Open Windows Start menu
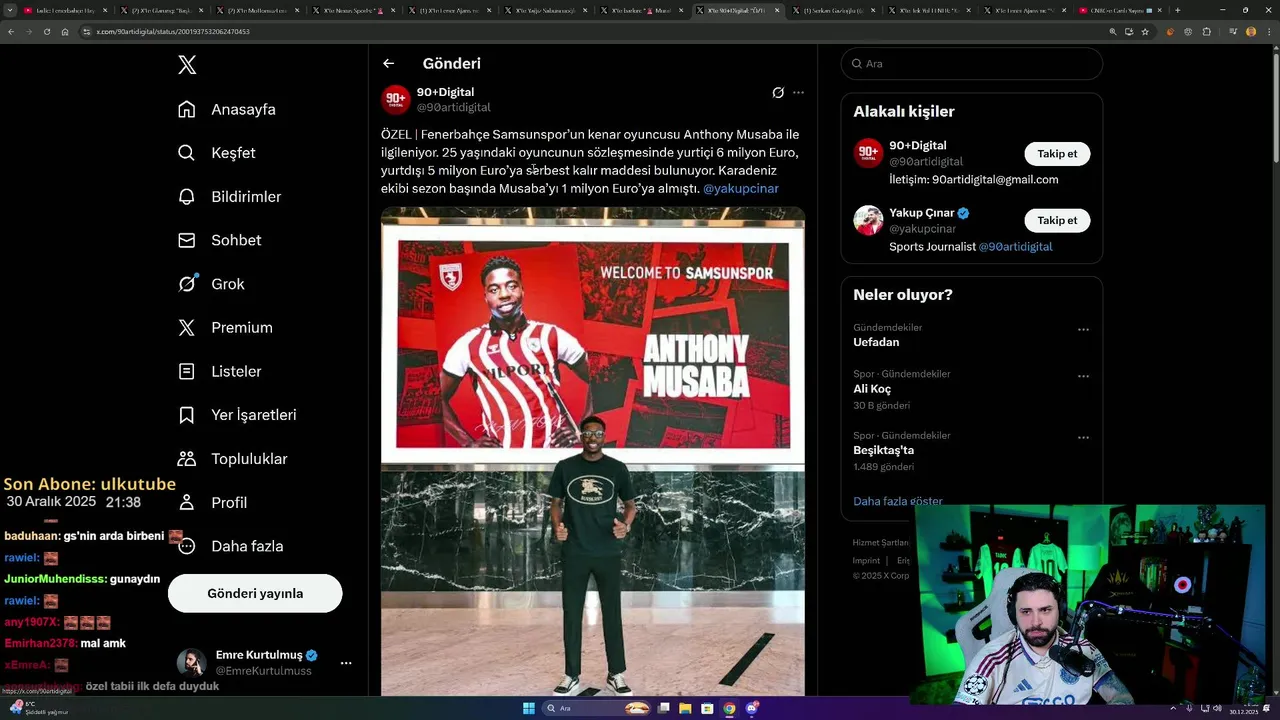This screenshot has height=720, width=1280. tap(529, 709)
